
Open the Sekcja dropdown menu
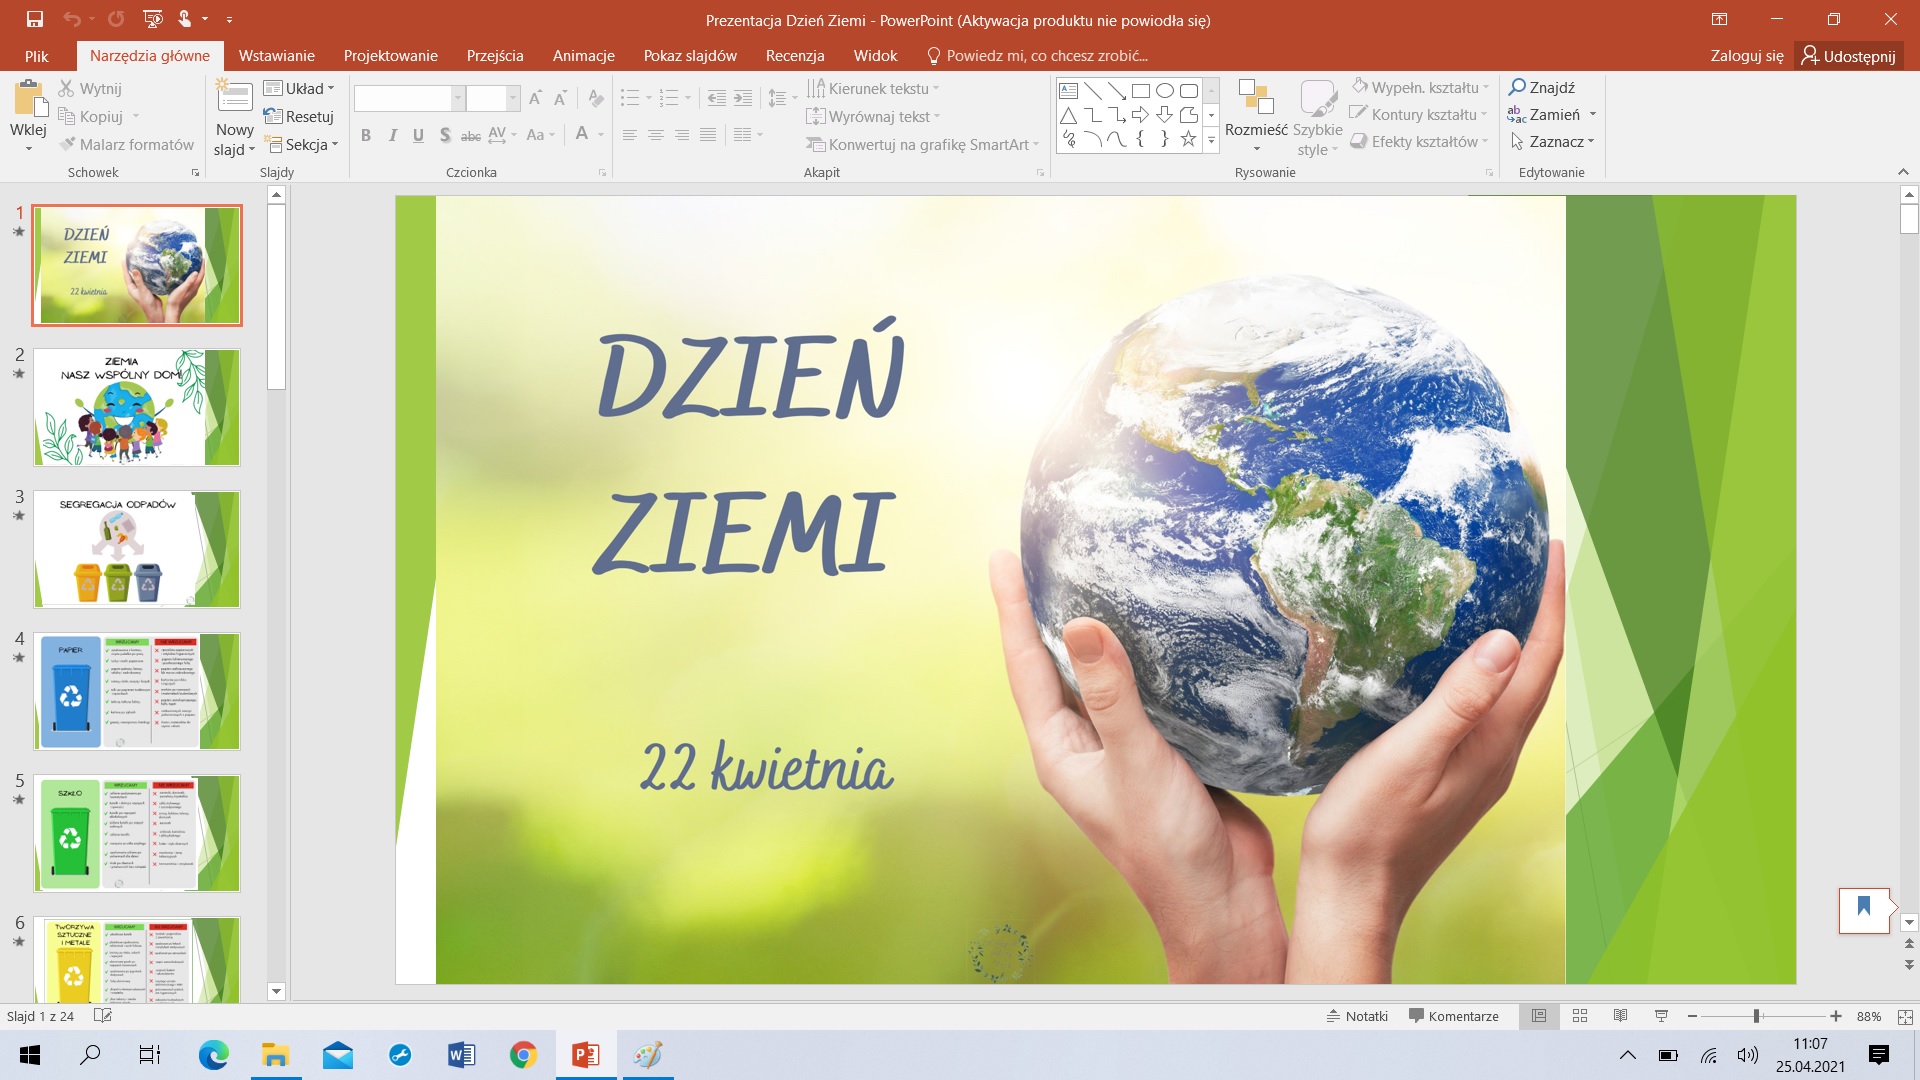pyautogui.click(x=302, y=144)
